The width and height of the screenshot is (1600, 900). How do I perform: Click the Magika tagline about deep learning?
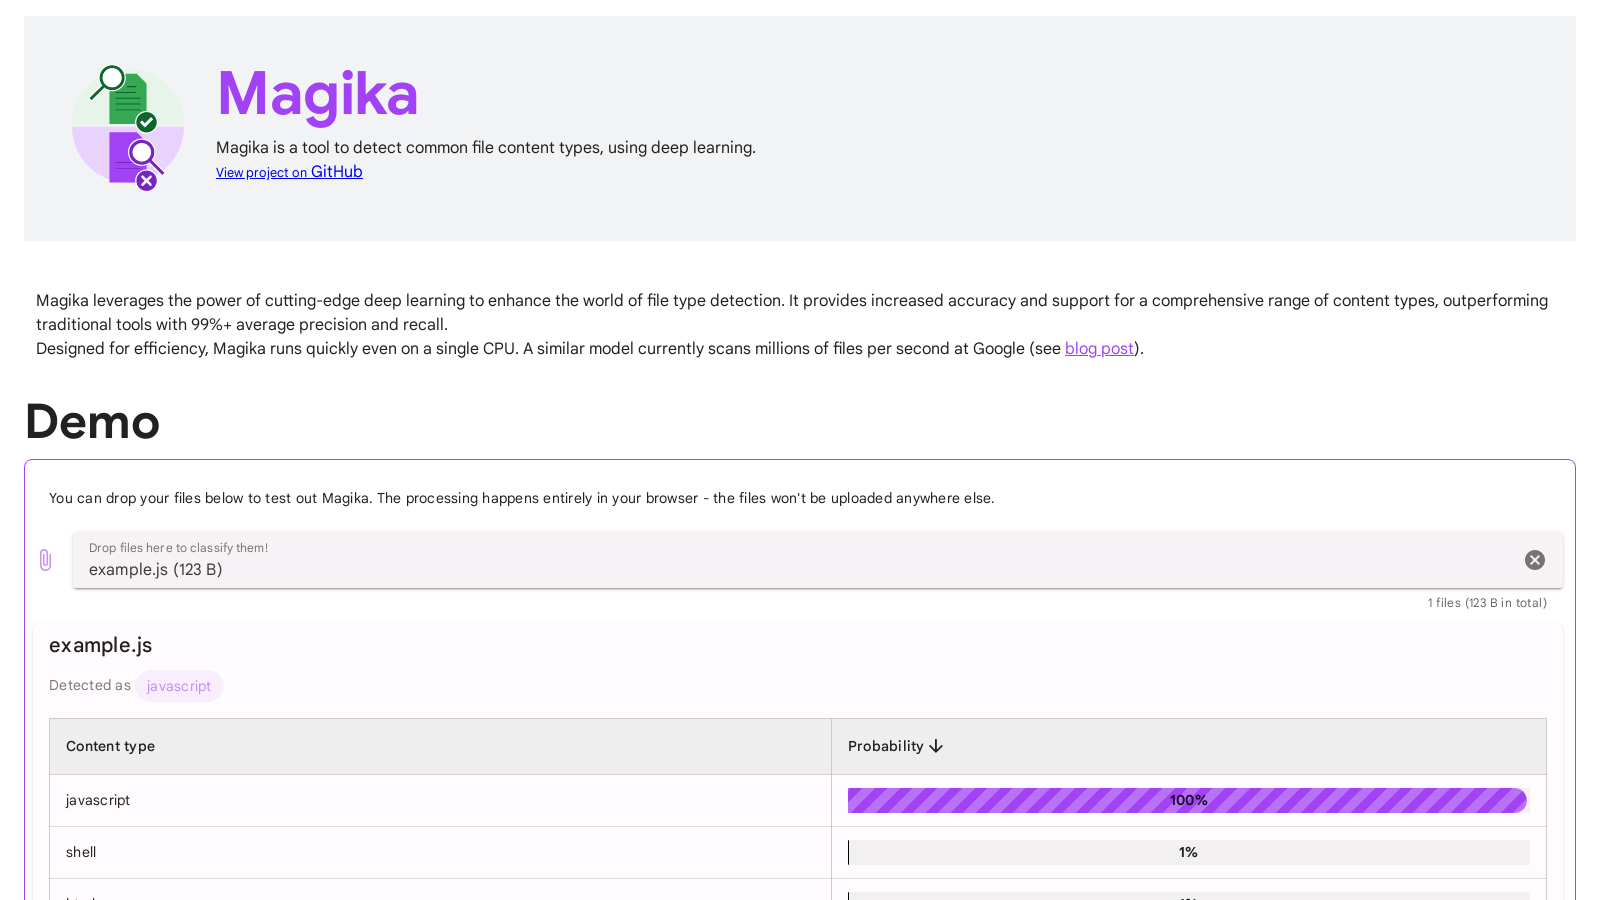click(485, 147)
